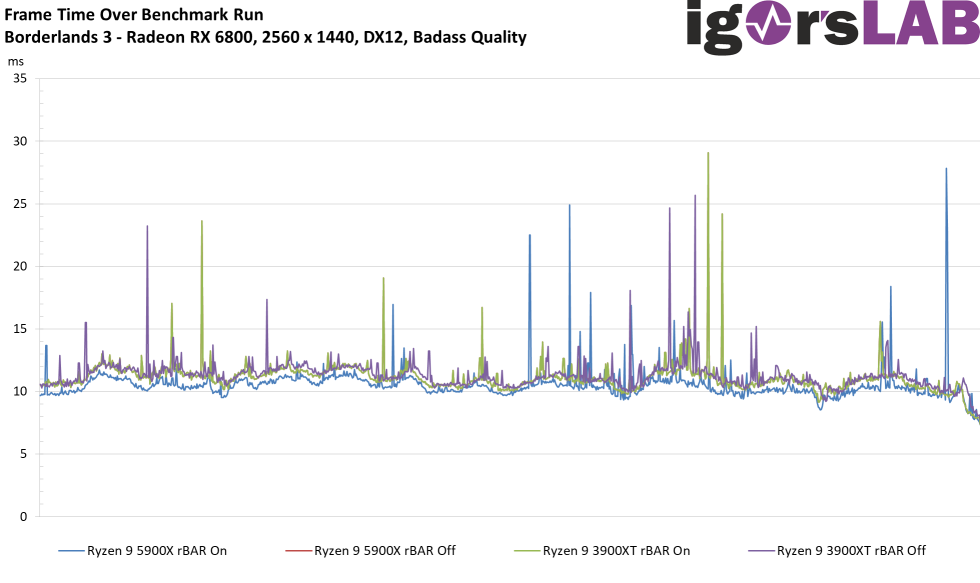The height and width of the screenshot is (583, 980).
Task: Select the 'Ryzen 9 5900X rBAR Off' legend entry
Action: pyautogui.click(x=370, y=551)
